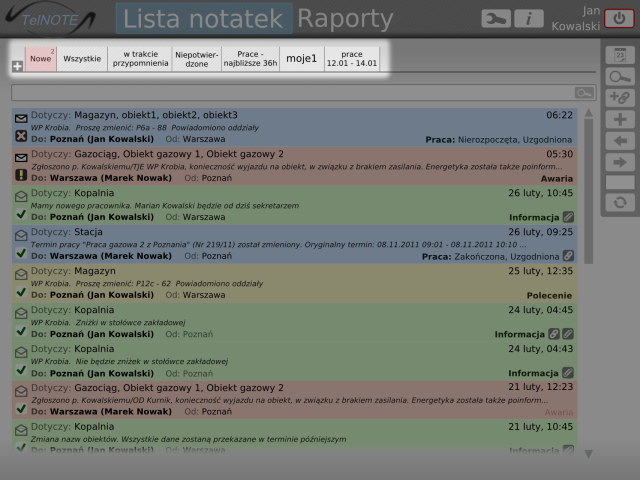Viewport: 640px width, 480px height.
Task: Click the plus add-note icon in sidebar
Action: point(620,119)
